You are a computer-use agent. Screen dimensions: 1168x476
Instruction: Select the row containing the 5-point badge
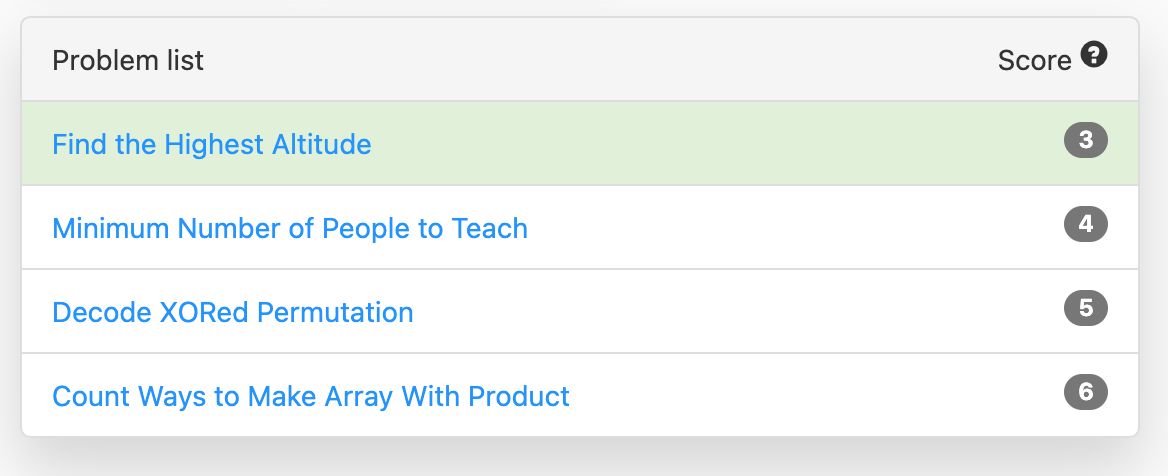pos(580,311)
